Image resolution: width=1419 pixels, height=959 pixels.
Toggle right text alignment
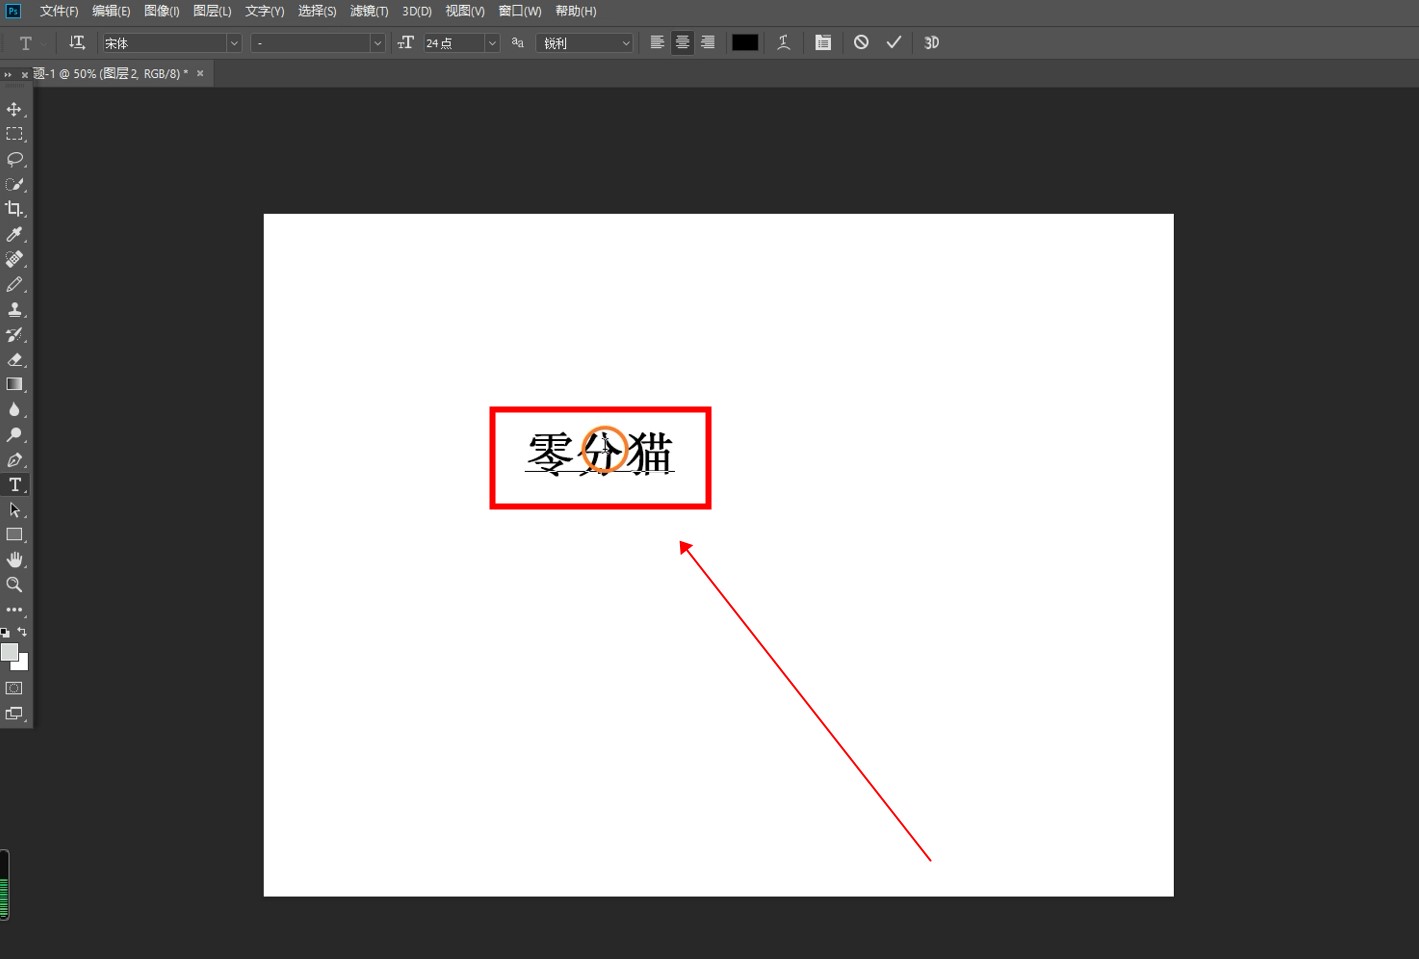pos(708,43)
